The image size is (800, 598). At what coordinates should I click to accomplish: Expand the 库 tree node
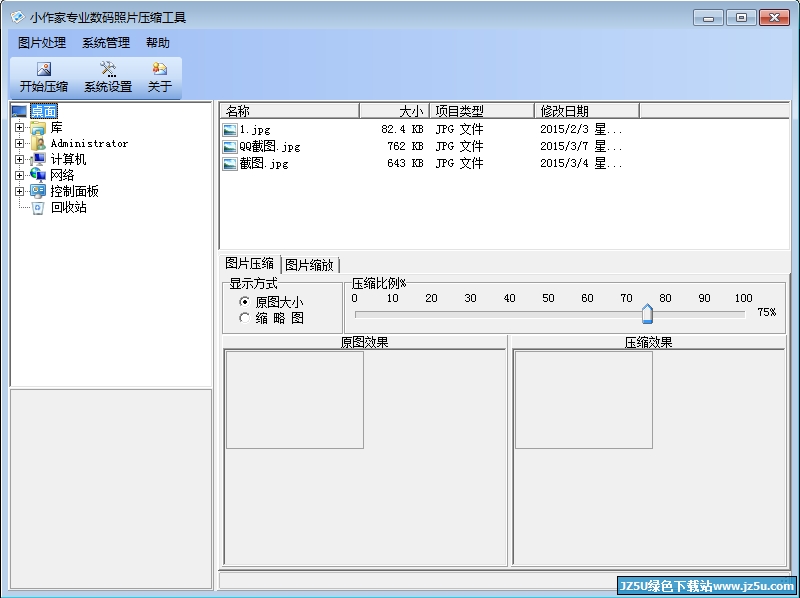click(19, 128)
